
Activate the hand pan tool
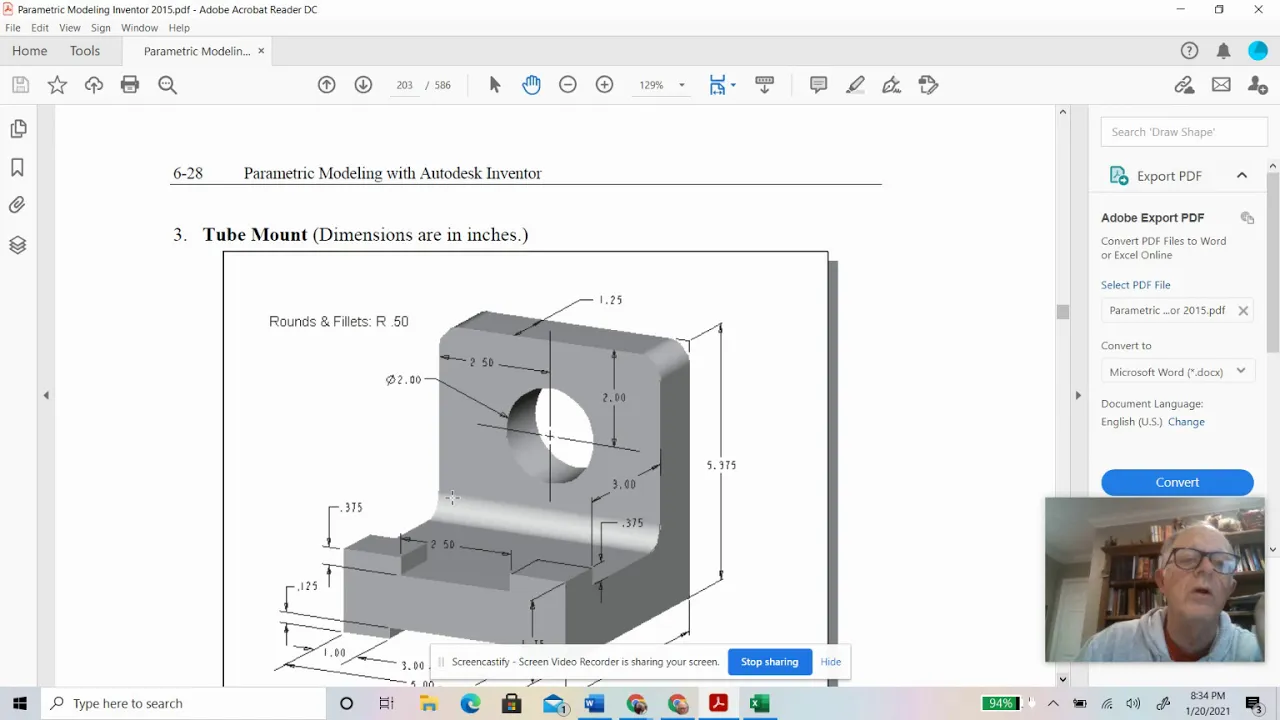pos(531,85)
